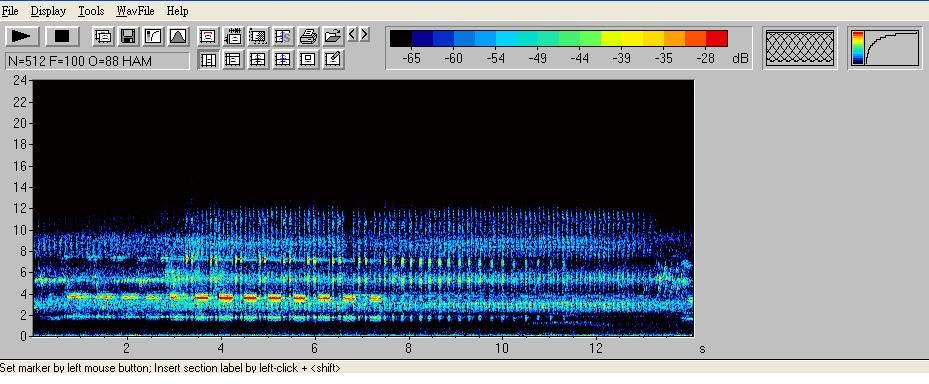Click the curve adjustment icon beside the save icon
The height and width of the screenshot is (384, 929).
point(153,36)
